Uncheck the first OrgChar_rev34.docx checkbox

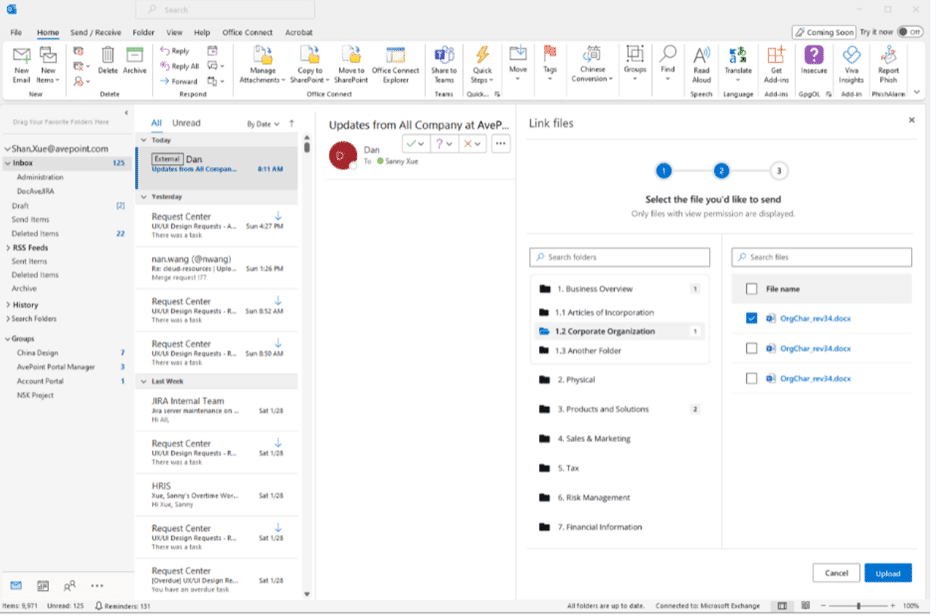click(752, 318)
